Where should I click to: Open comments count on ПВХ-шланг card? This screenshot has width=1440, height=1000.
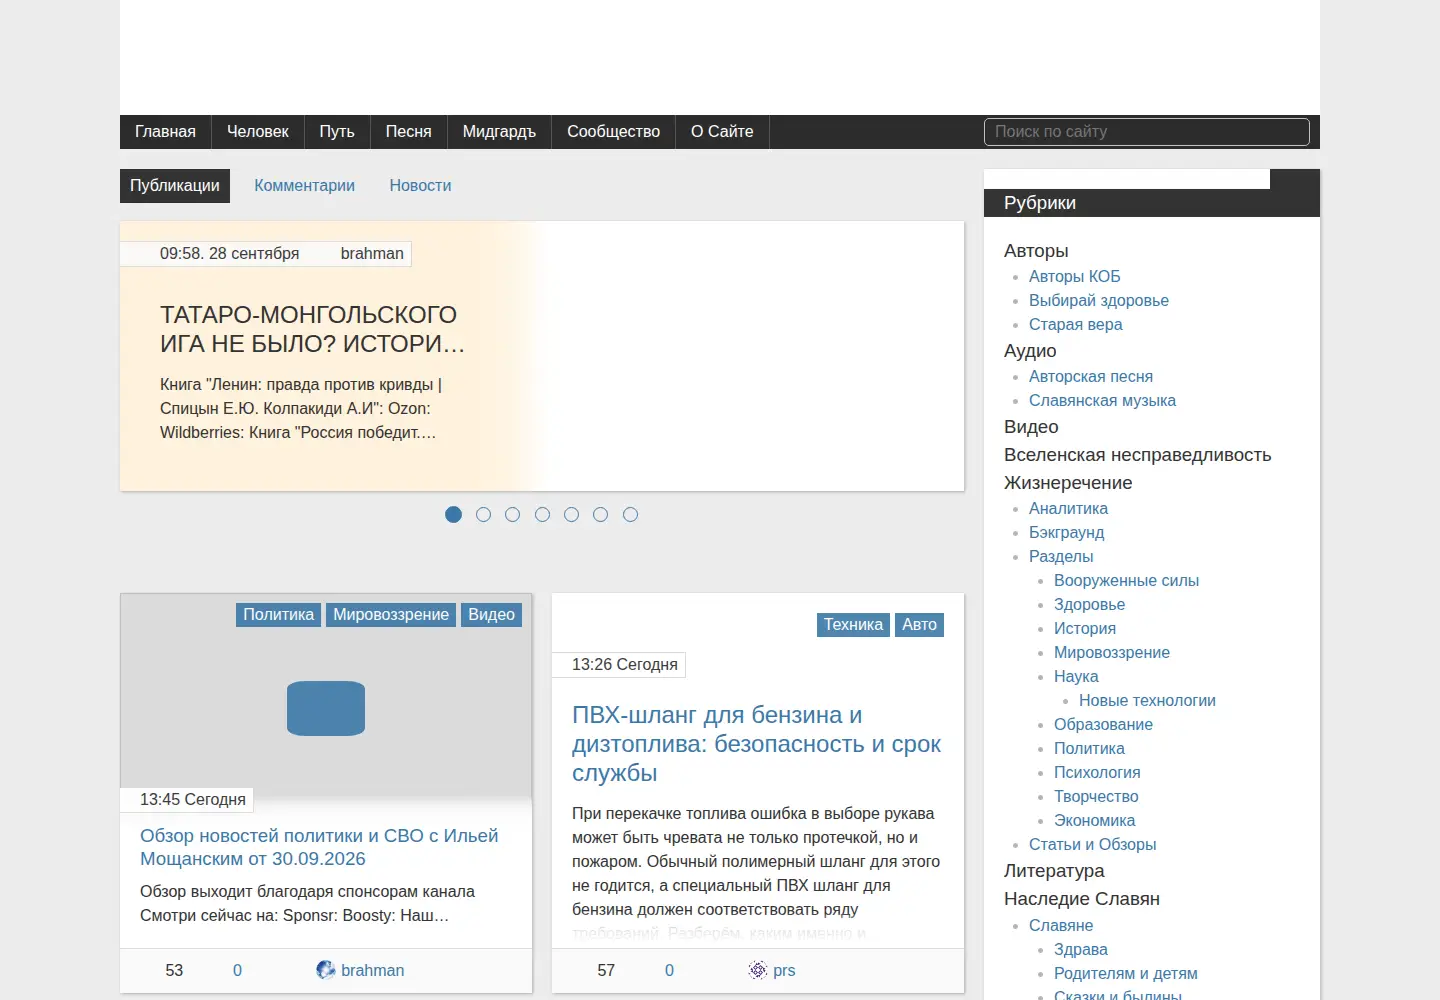[x=669, y=970]
